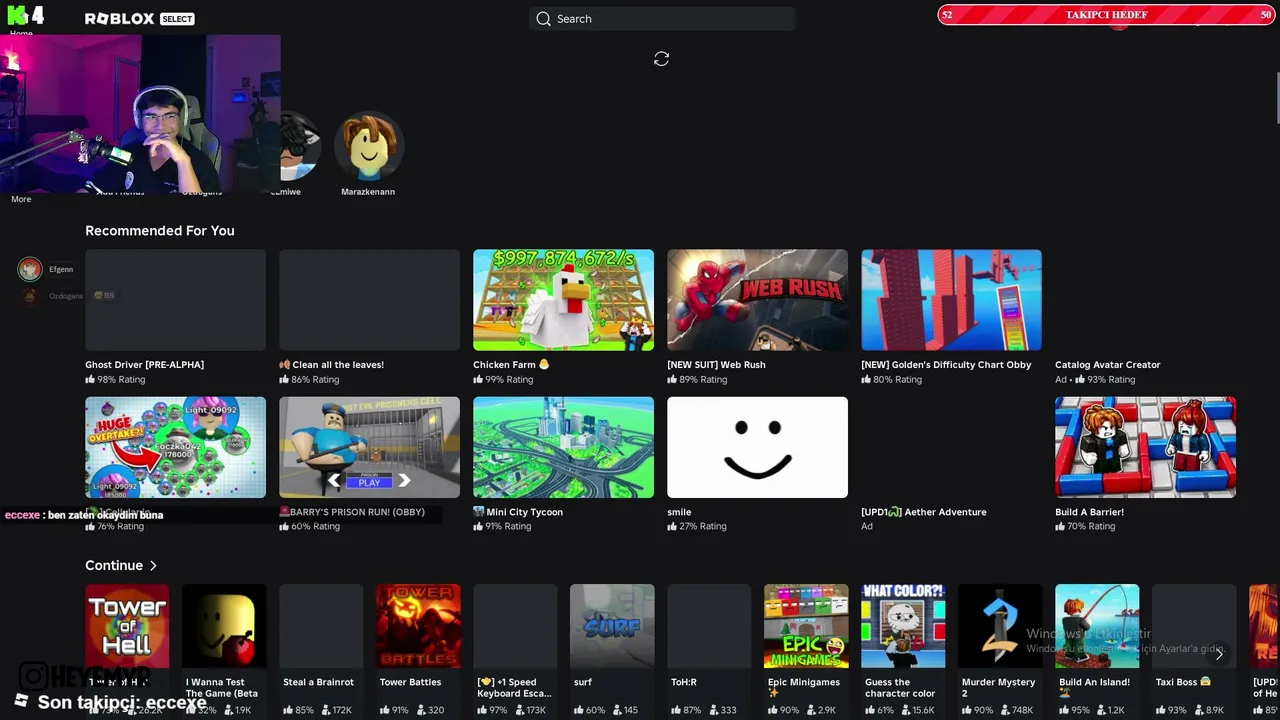Screen dimensions: 1280x720
Task: Open Ghost Driver [PRE-ALPHA] title
Action: coord(144,365)
